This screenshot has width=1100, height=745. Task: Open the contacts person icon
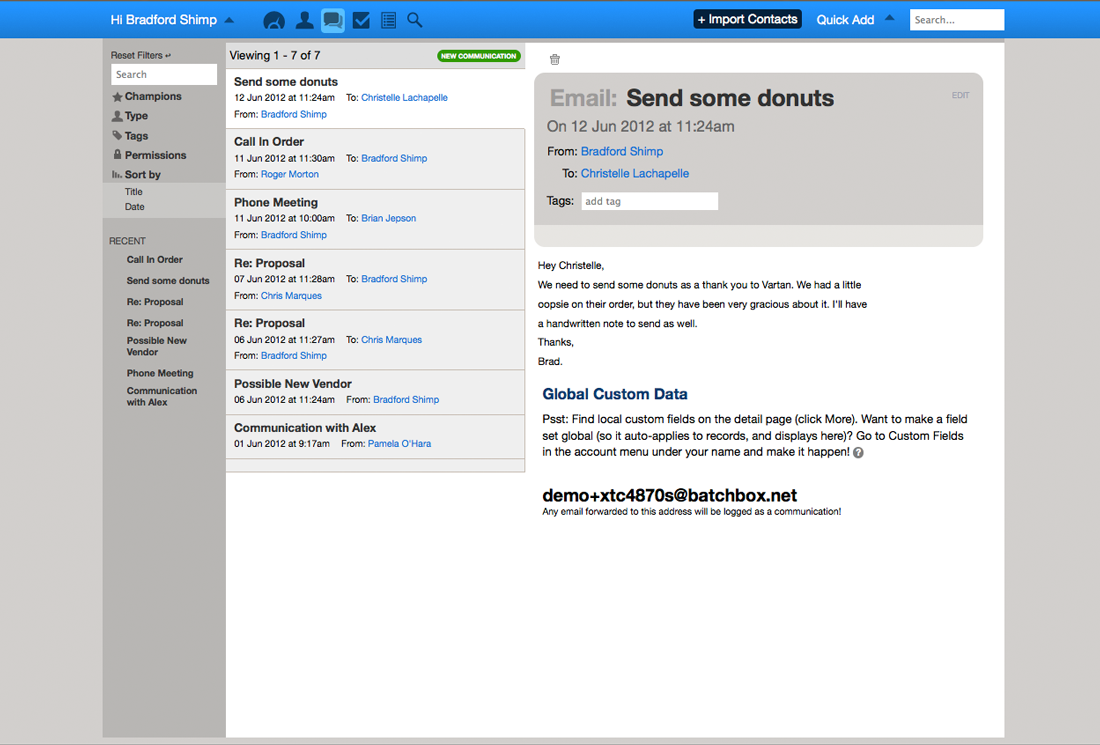point(304,20)
